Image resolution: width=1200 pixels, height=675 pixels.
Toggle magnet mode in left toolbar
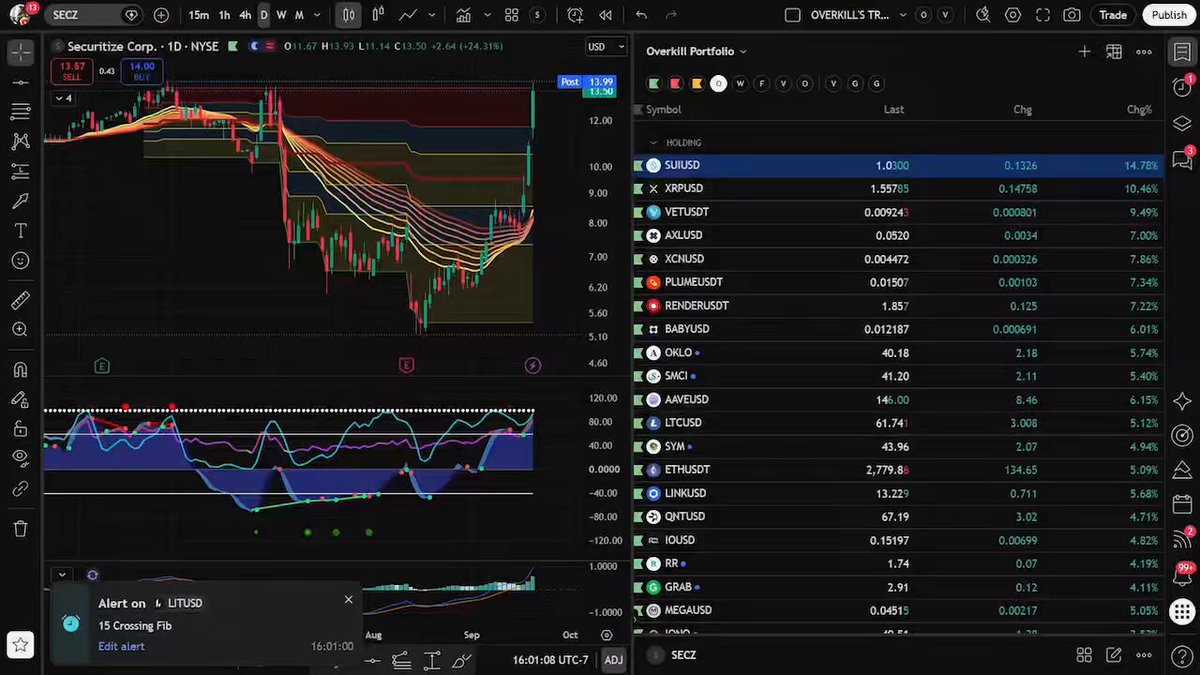pyautogui.click(x=20, y=369)
